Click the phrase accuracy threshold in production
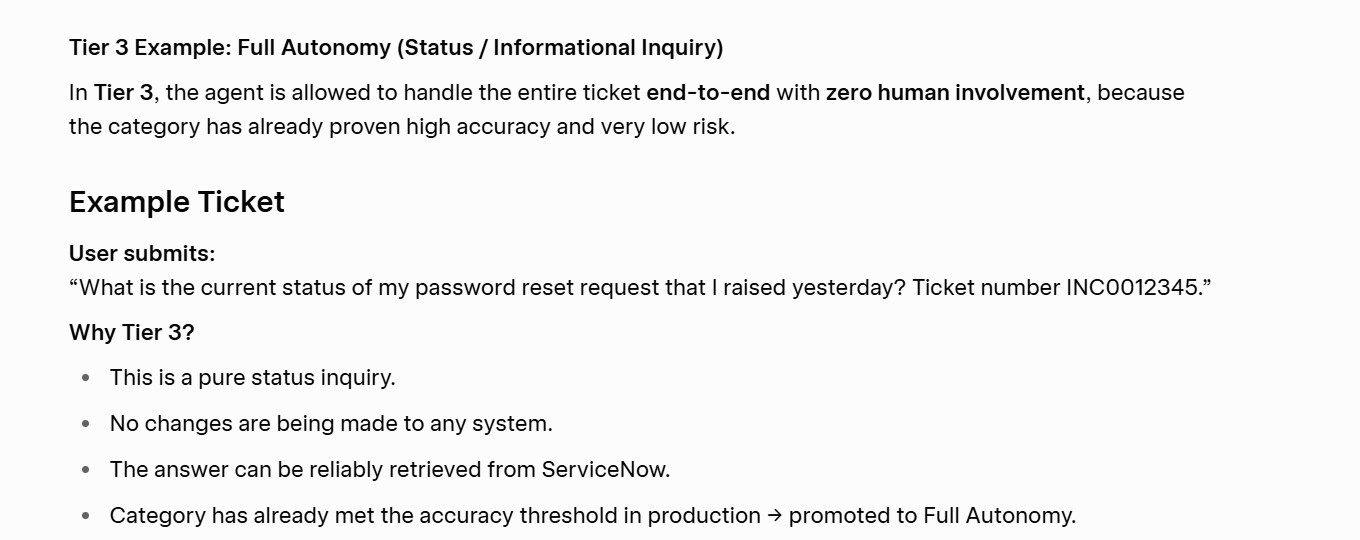Screen dimensions: 1360x540 [x=590, y=516]
